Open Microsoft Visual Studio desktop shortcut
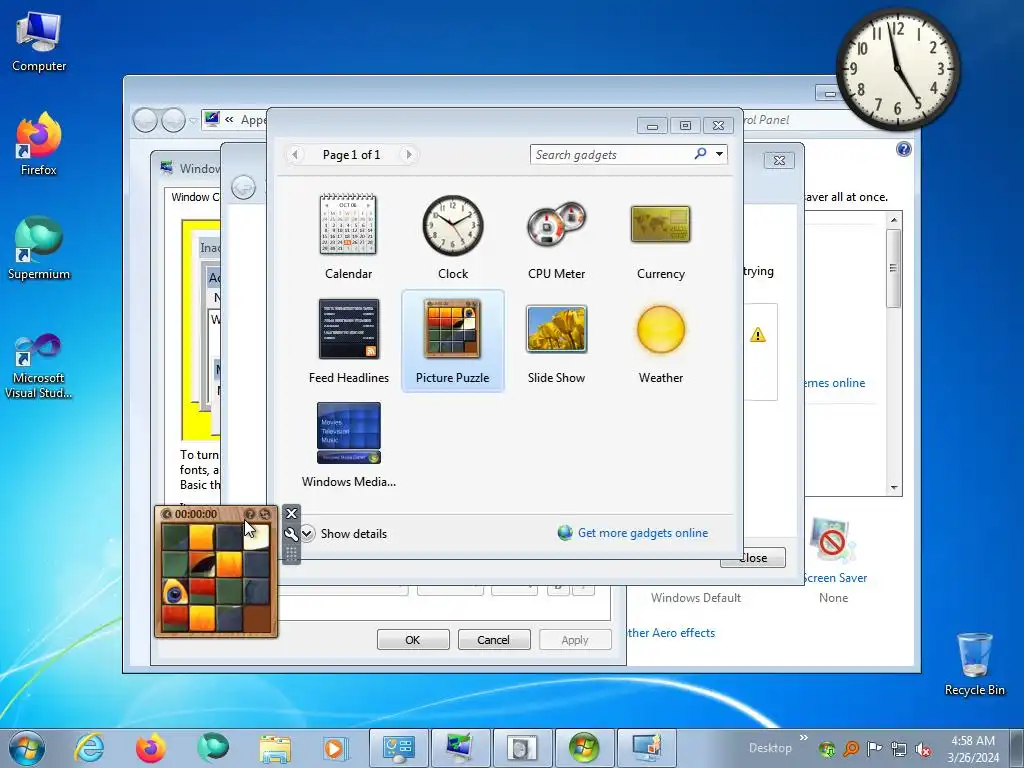Image resolution: width=1024 pixels, height=768 pixels. tap(39, 366)
